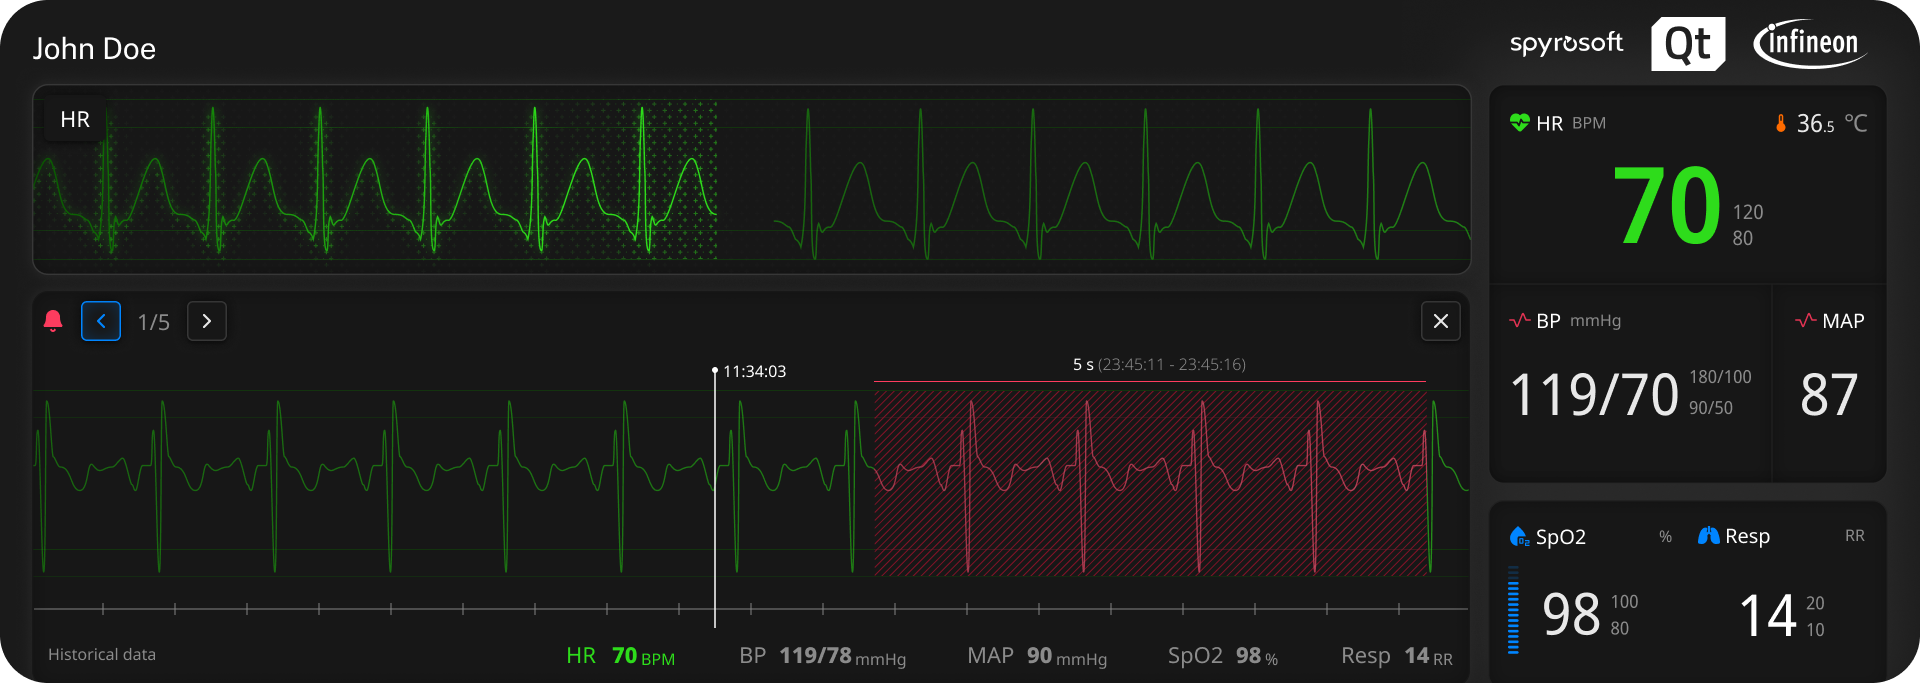This screenshot has width=1920, height=683.
Task: Click the Infineon logo
Action: point(1810,44)
